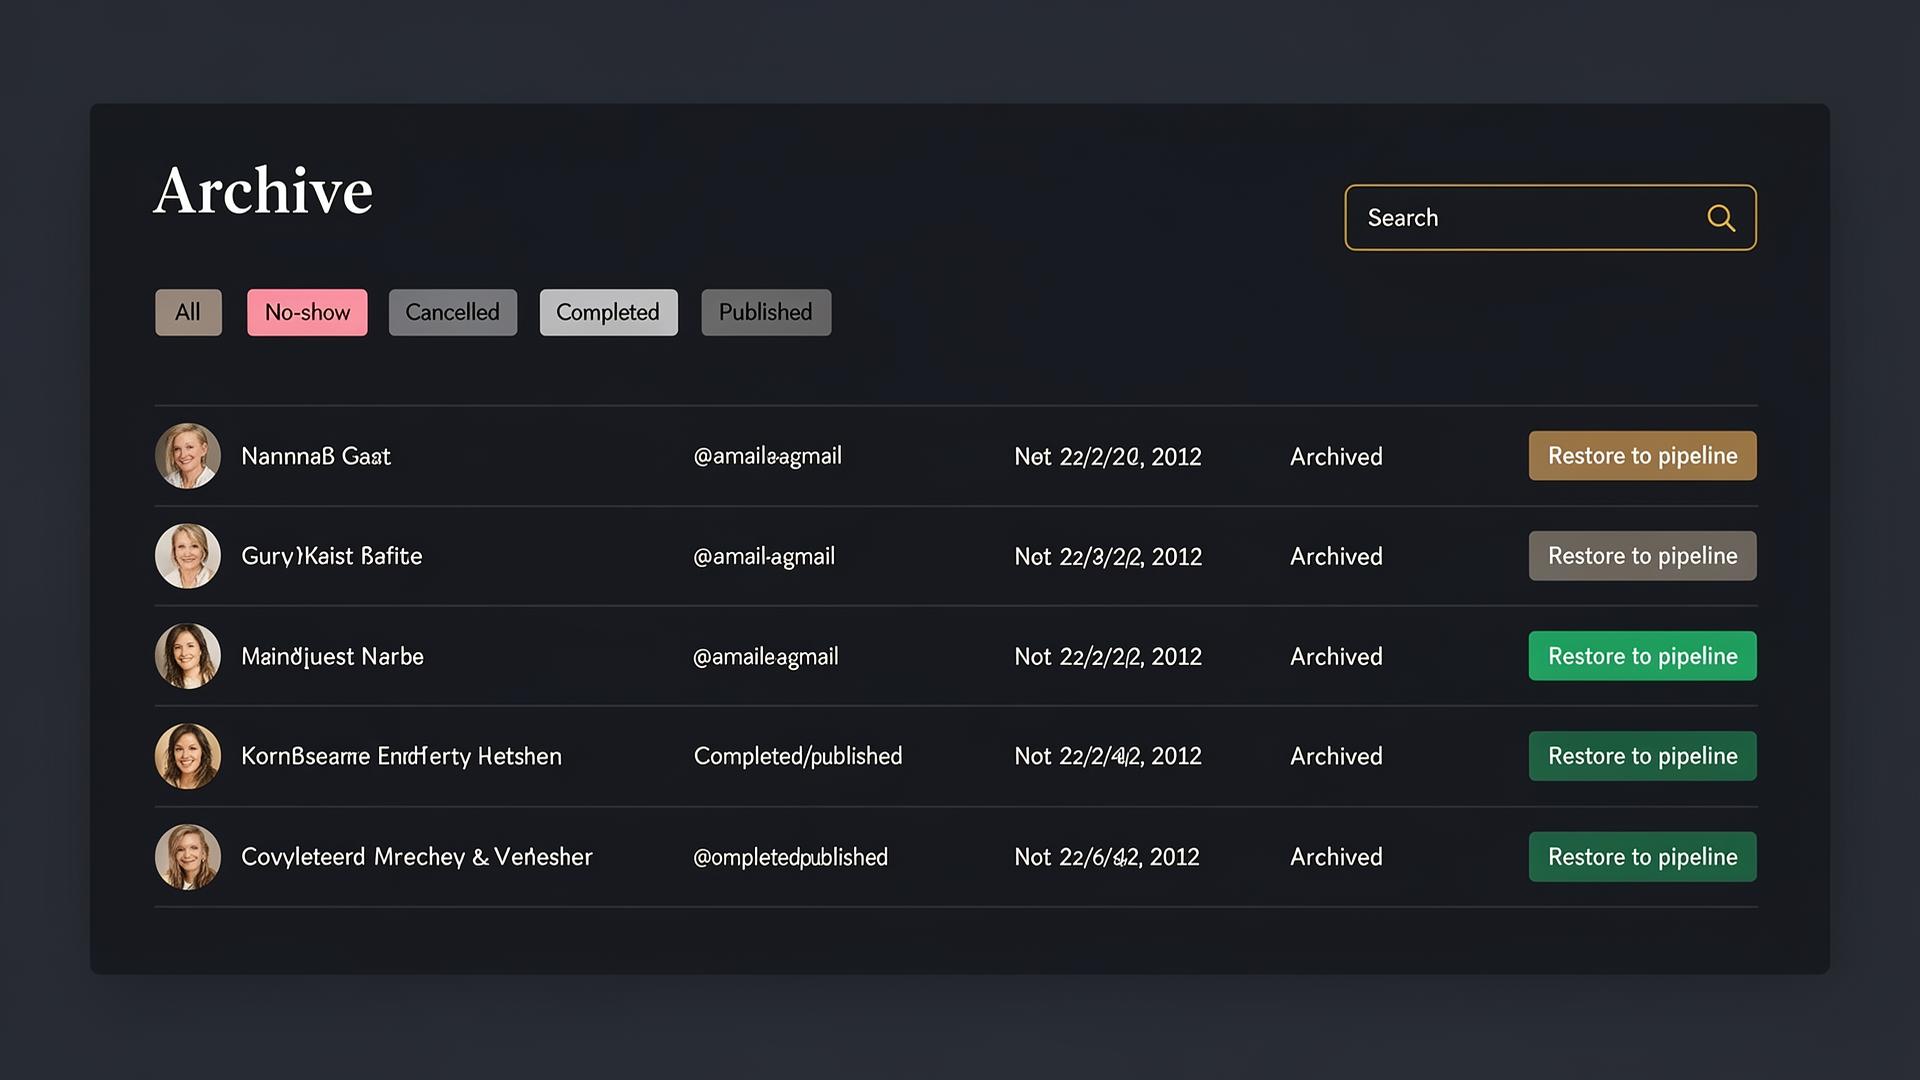
Task: Restore Covyleteerd Mrechey & Venesher to pipeline
Action: pyautogui.click(x=1642, y=857)
